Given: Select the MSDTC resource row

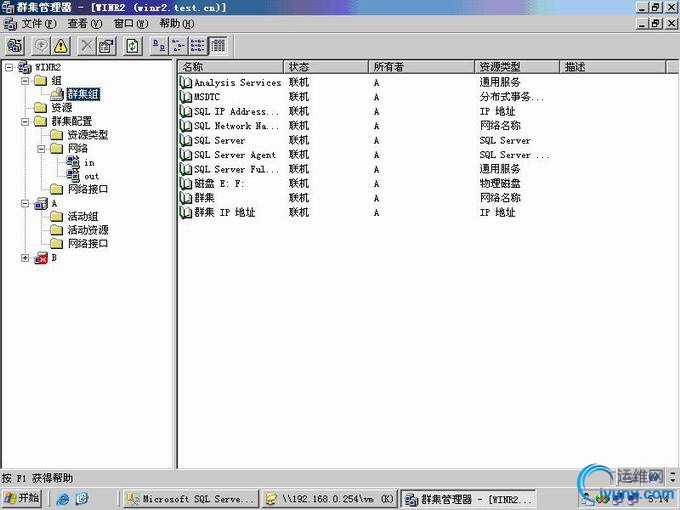Looking at the screenshot, I should click(x=206, y=97).
